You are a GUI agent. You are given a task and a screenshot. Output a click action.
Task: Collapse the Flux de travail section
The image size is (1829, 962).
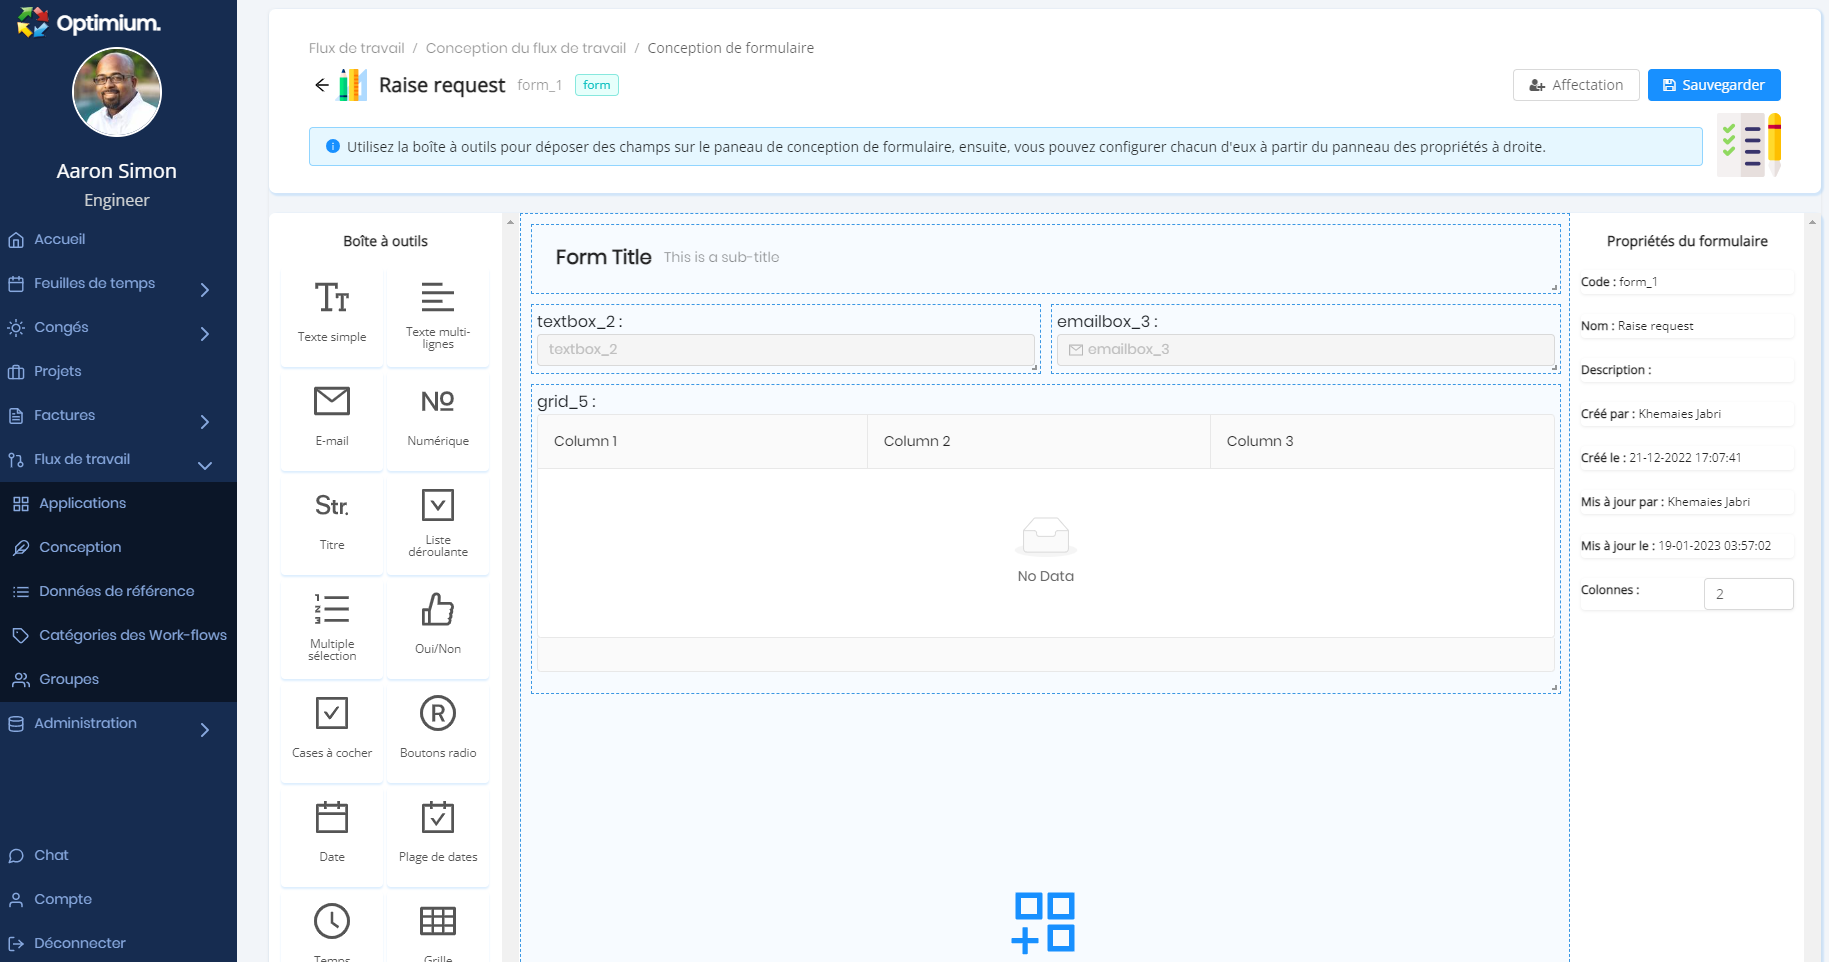[204, 465]
